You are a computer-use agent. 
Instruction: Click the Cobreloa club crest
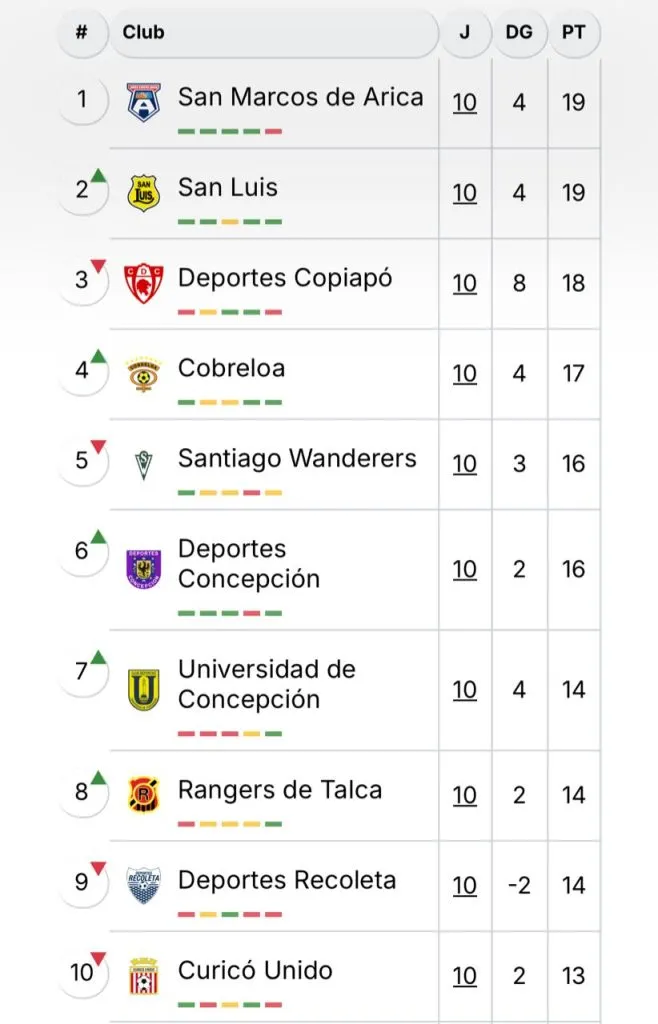pyautogui.click(x=144, y=373)
